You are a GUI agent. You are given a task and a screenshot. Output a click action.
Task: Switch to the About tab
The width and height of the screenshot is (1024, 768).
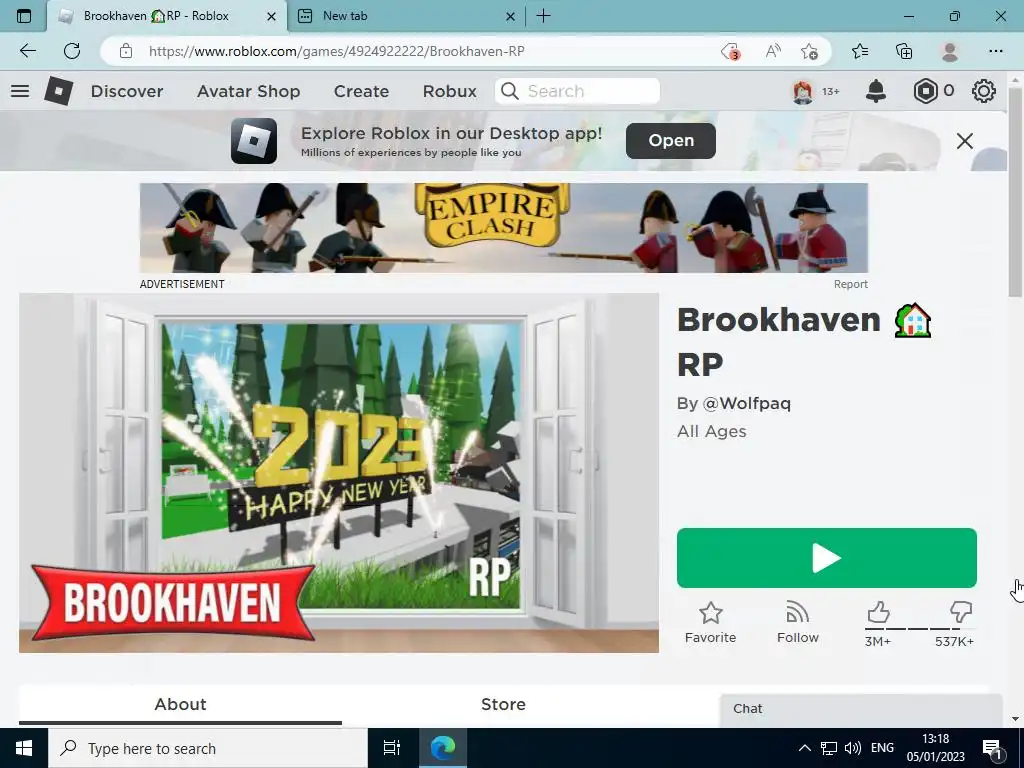pos(180,705)
